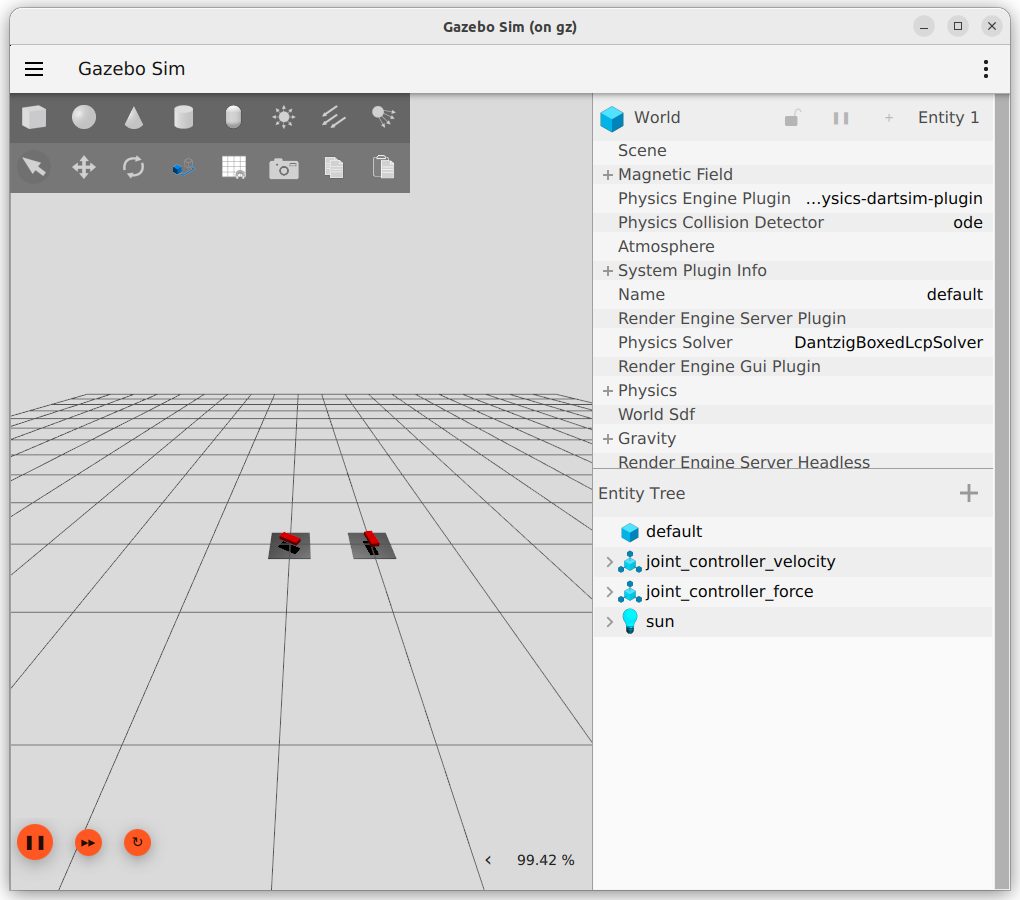The height and width of the screenshot is (900, 1020).
Task: Click the right panel vertical scrollbar
Action: pos(1002,492)
